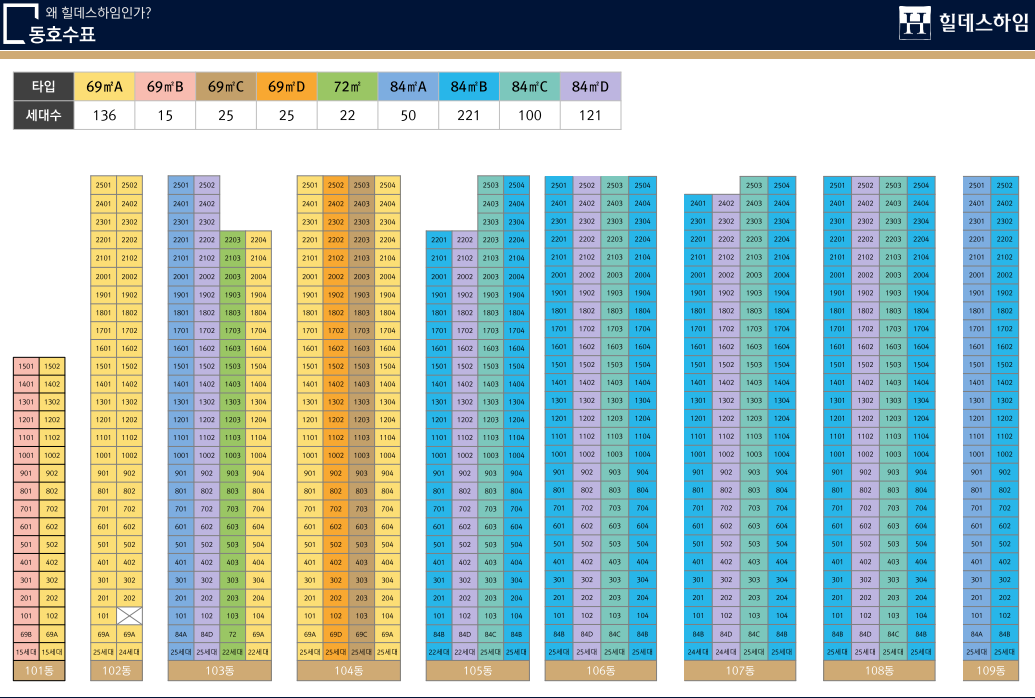This screenshot has width=1035, height=698.
Task: Select the 84㎡B sky-blue legend swatch
Action: pos(469,87)
